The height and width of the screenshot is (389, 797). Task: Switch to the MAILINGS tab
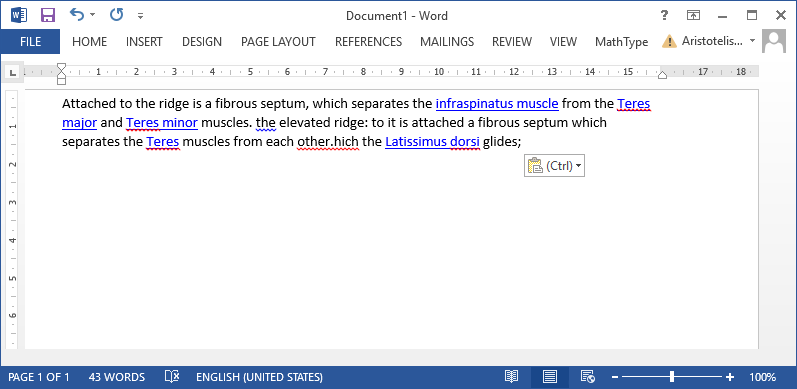tap(447, 42)
